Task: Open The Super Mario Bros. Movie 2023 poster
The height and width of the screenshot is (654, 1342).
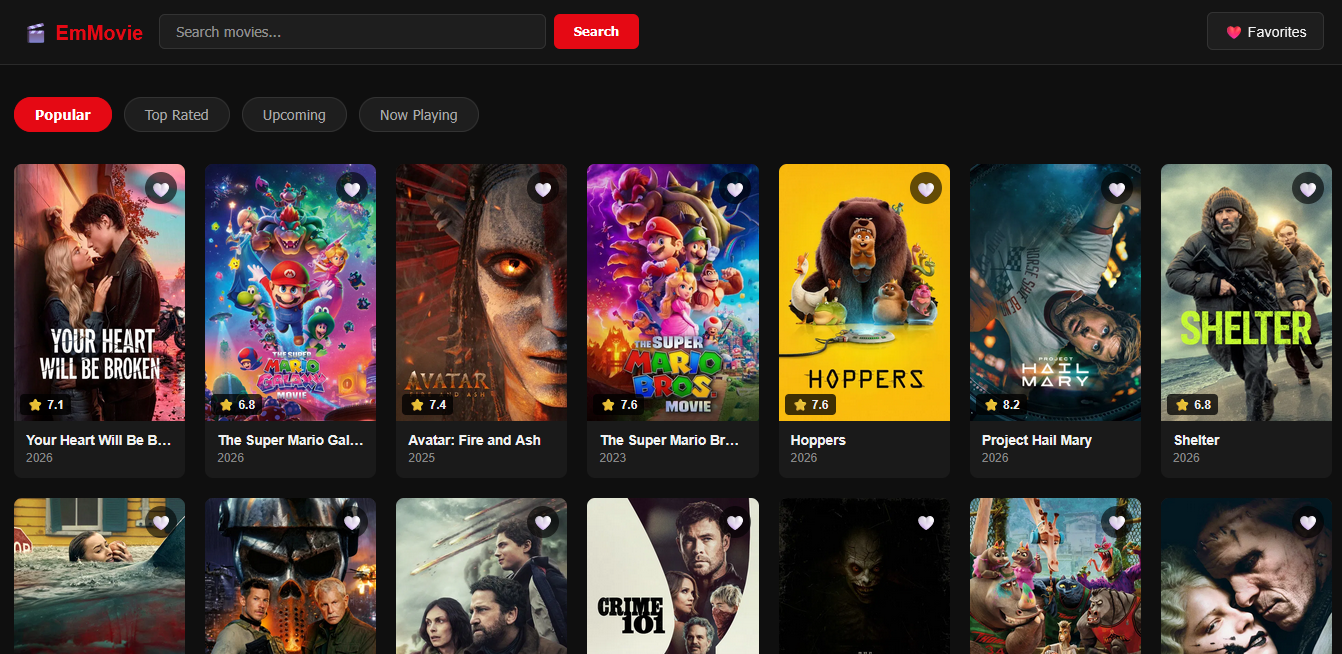Action: 673,292
